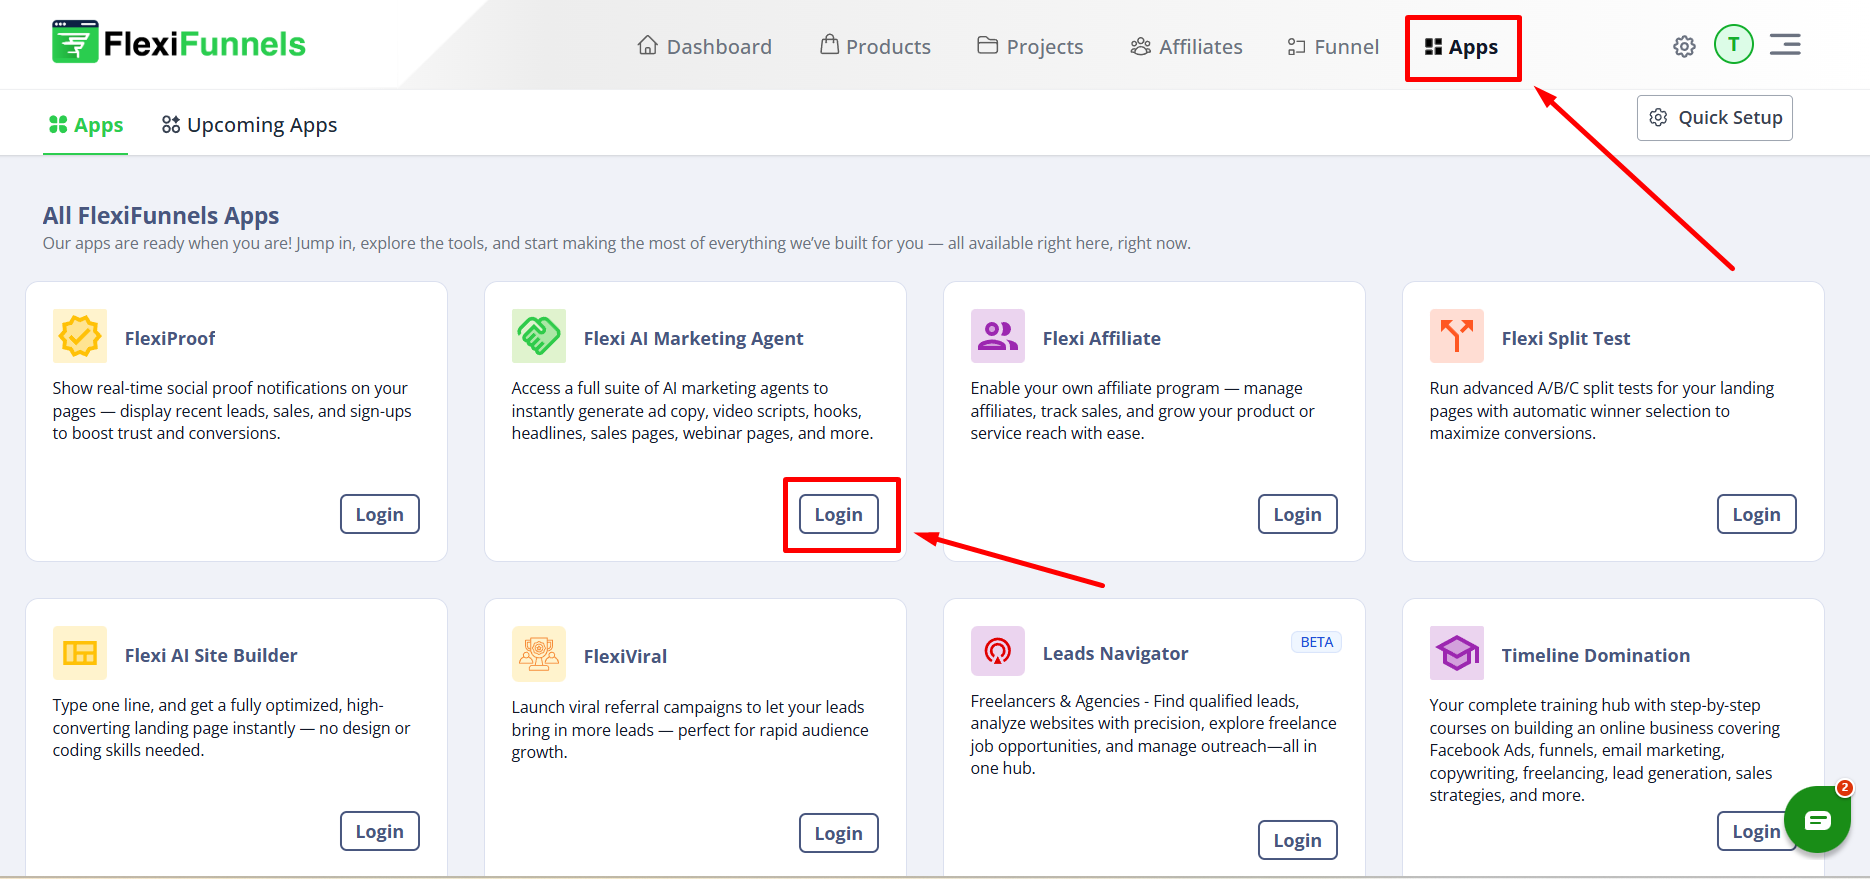Click the Flexi AI Marketing Agent icon
The height and width of the screenshot is (879, 1870).
[539, 336]
